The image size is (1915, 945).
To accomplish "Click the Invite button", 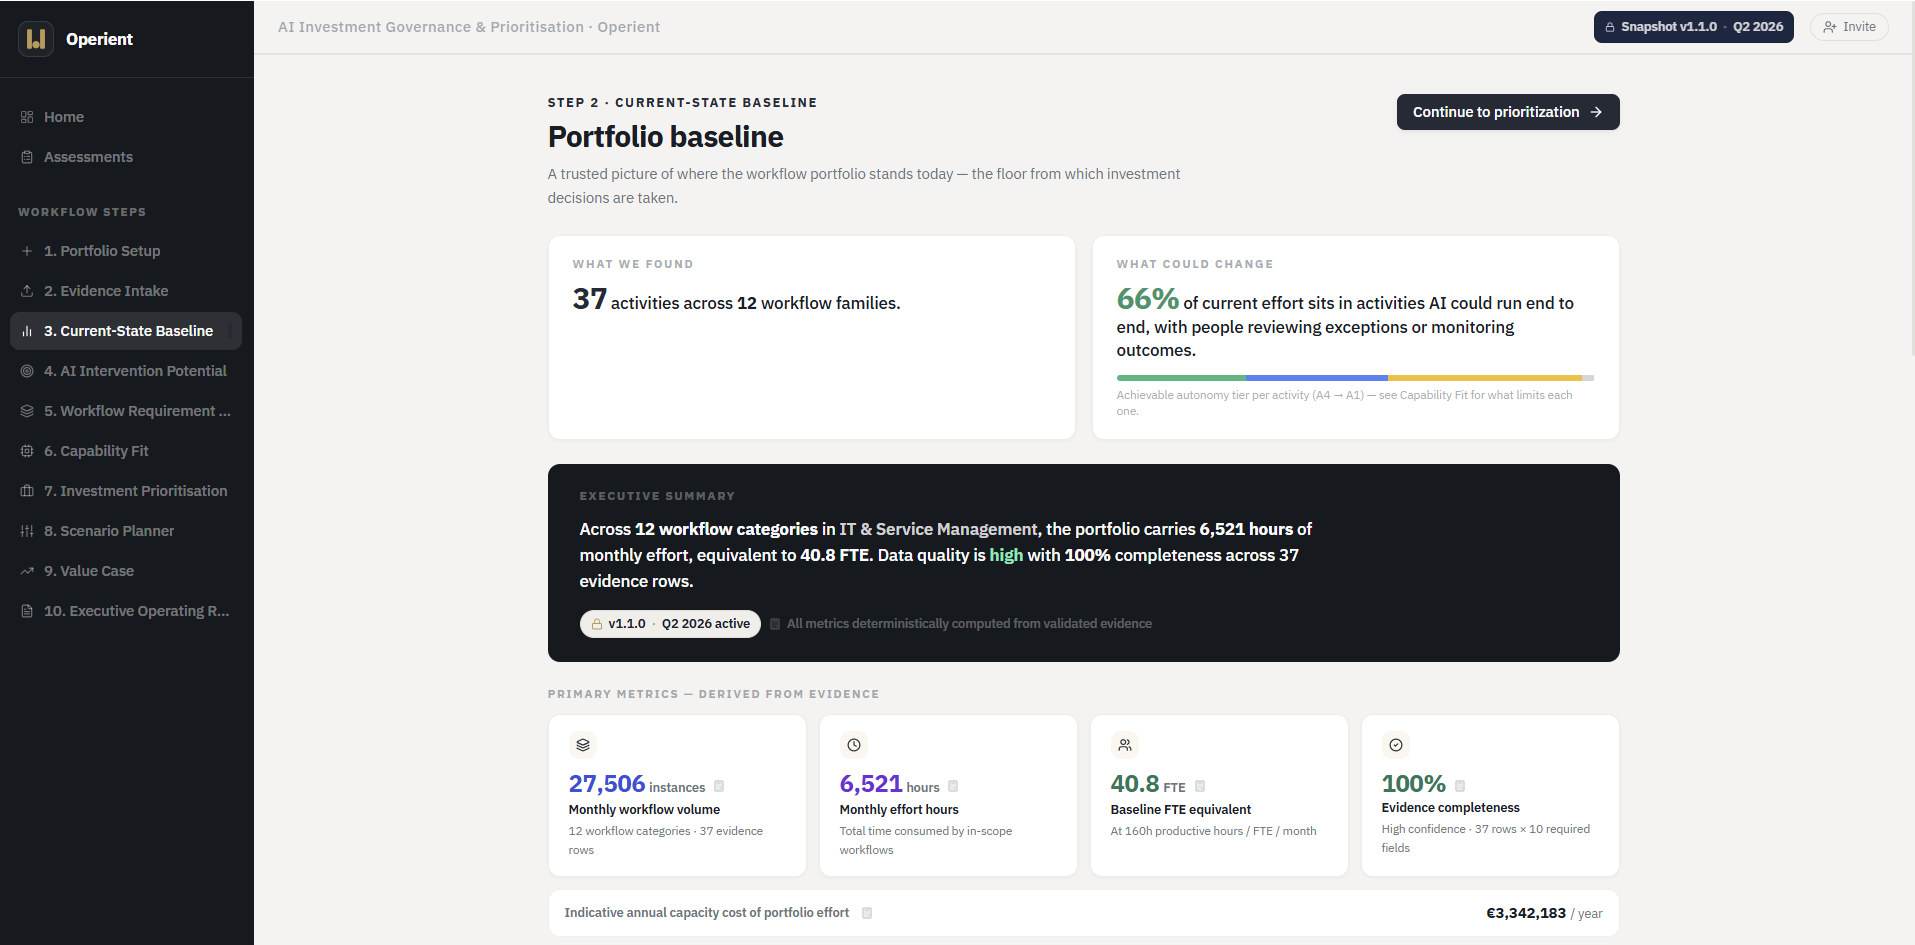I will point(1849,27).
